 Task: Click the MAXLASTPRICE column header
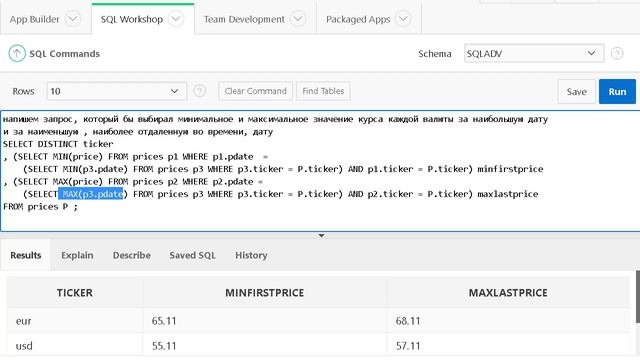point(508,293)
